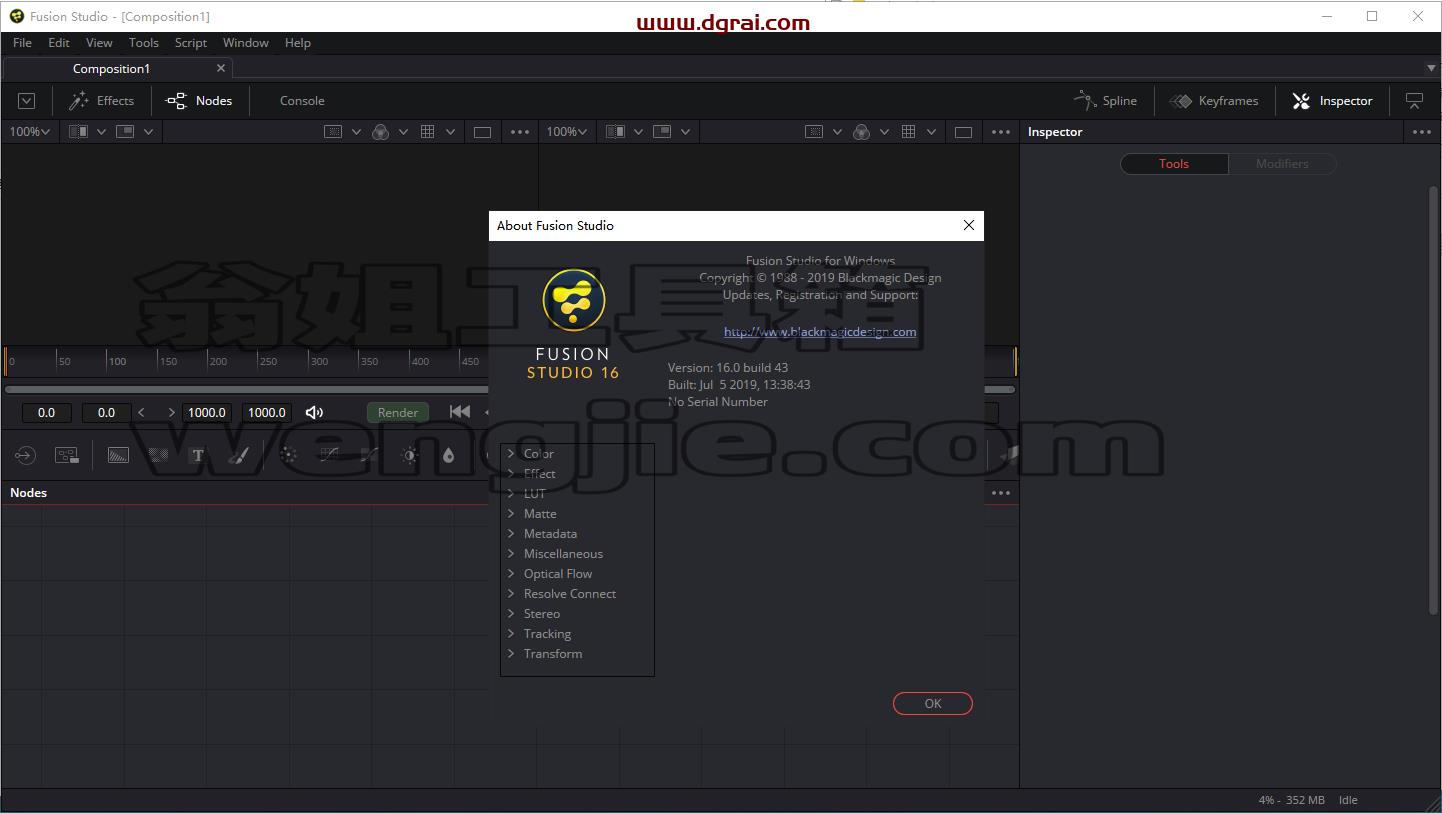Open the Effects library panel
This screenshot has width=1442, height=813.
coord(101,101)
